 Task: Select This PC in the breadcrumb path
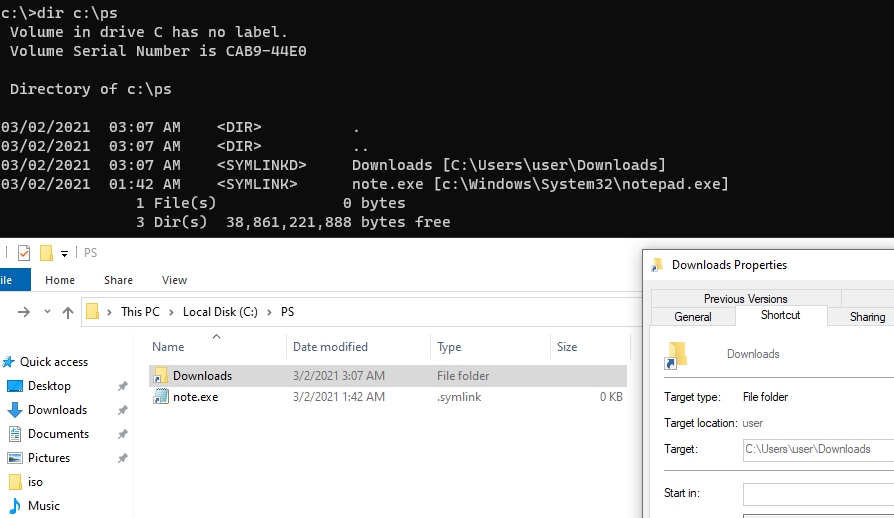pos(140,312)
